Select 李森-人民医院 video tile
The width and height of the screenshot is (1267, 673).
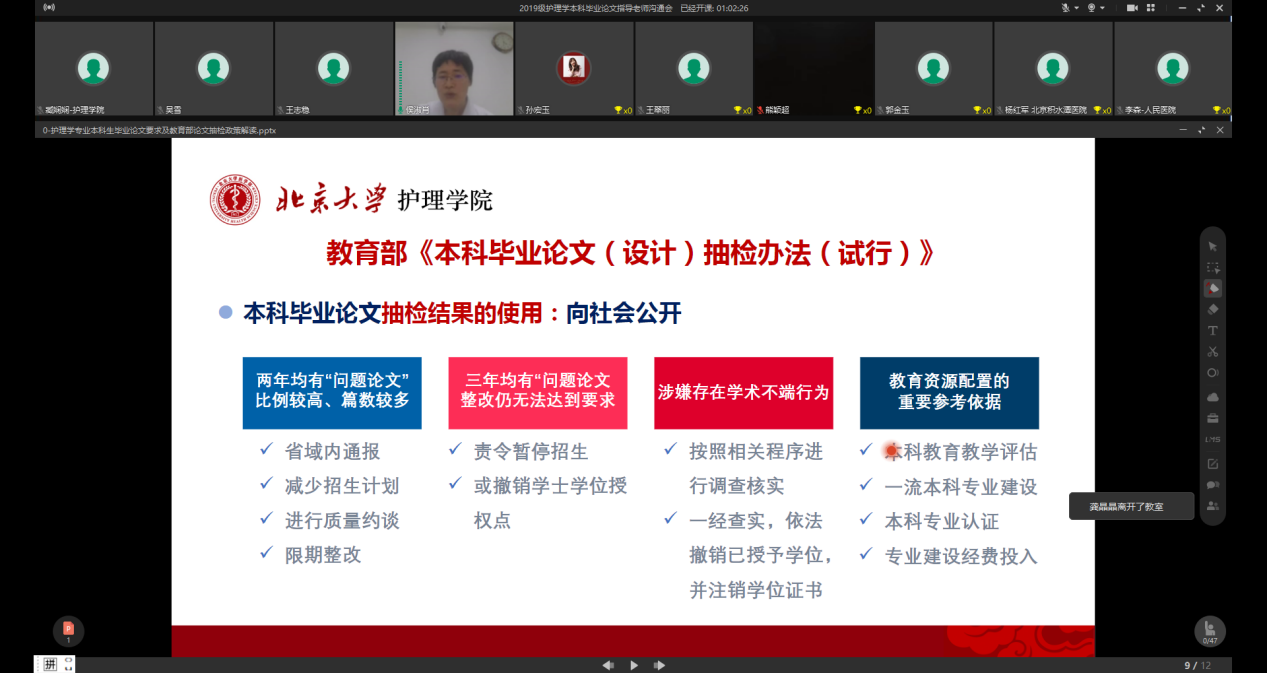(x=1173, y=69)
